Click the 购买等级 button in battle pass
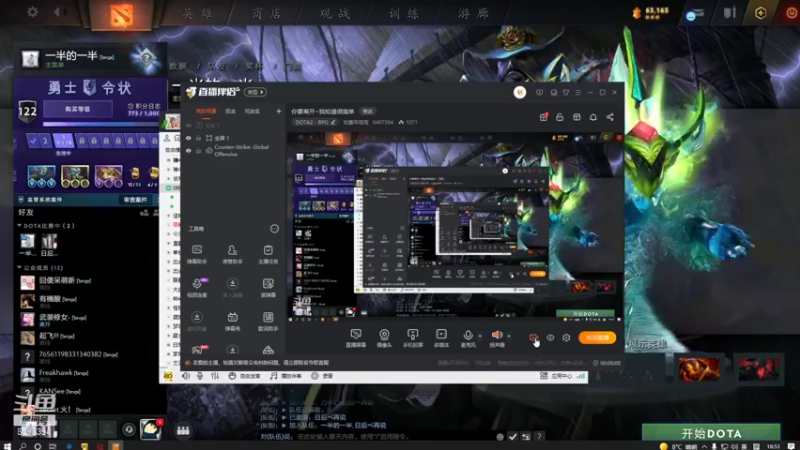This screenshot has width=800, height=450. click(78, 109)
